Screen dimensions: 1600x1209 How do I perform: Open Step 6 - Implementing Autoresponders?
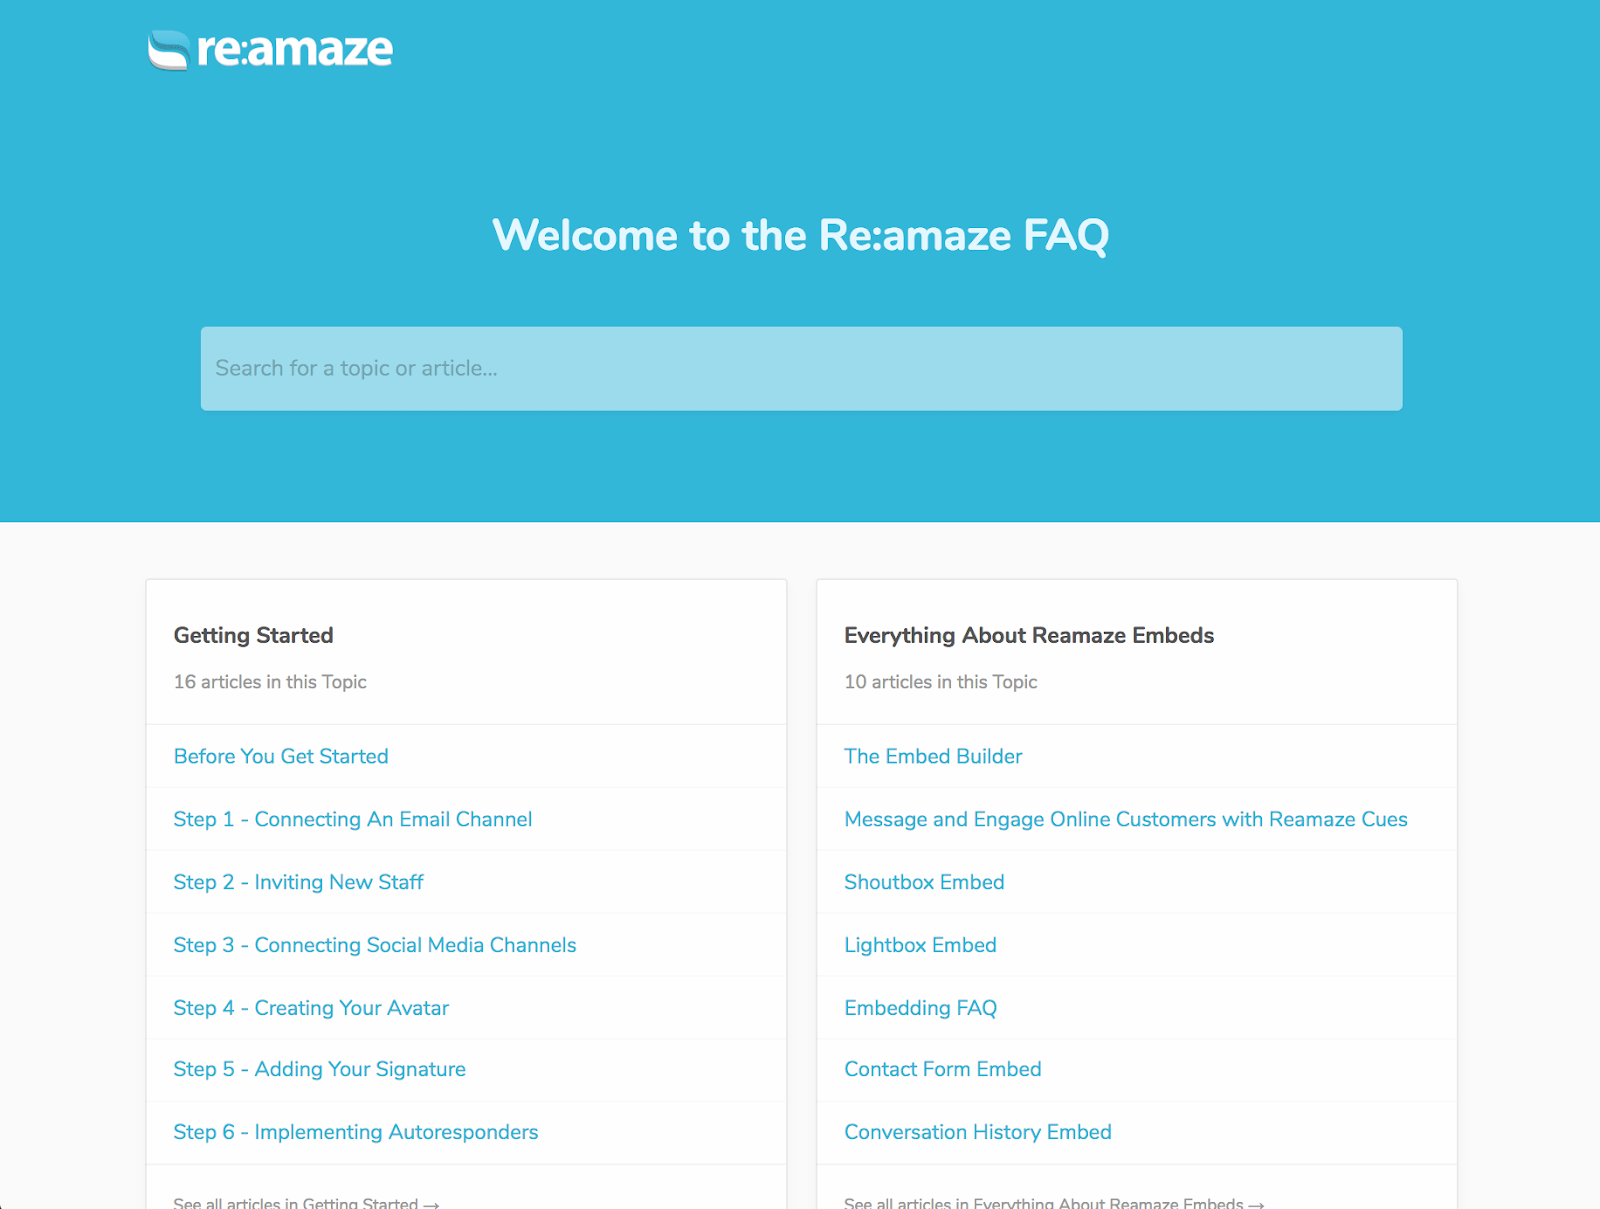(355, 1132)
